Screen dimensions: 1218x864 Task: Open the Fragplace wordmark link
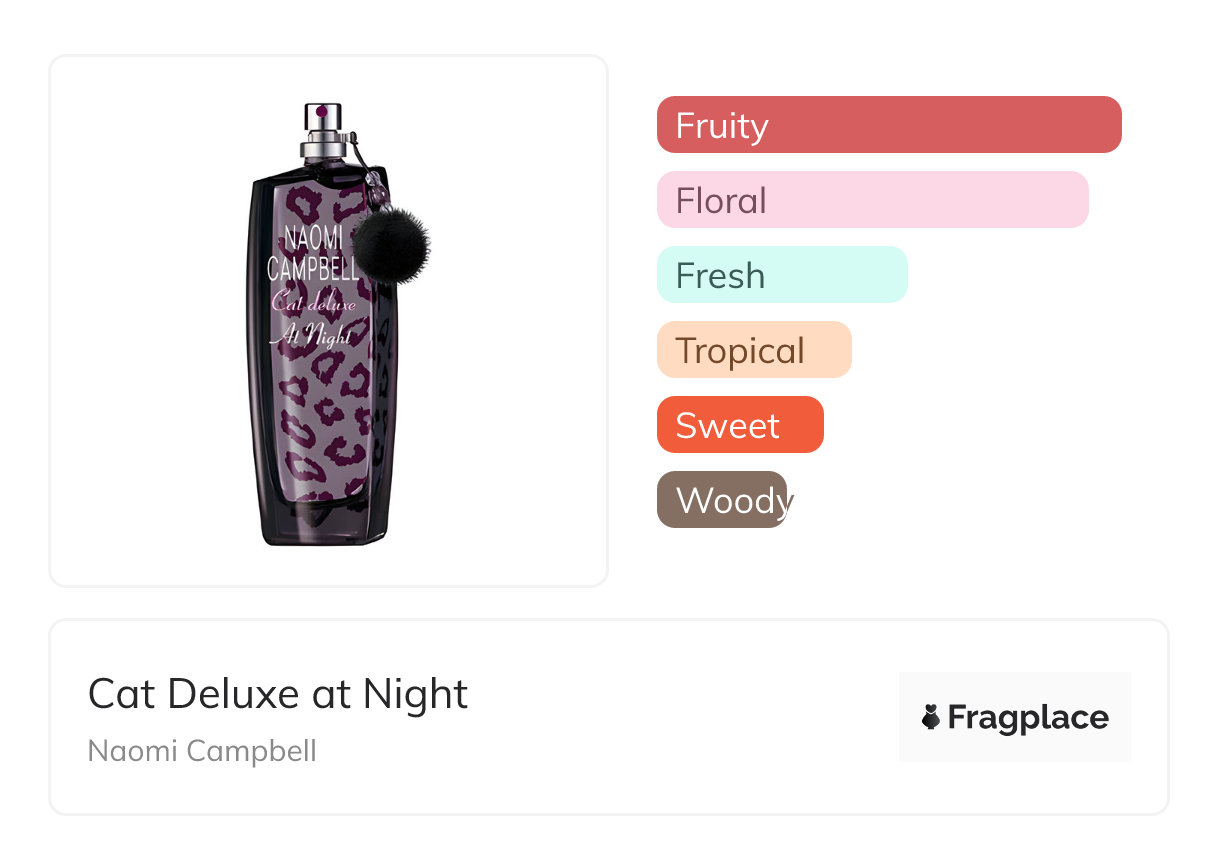(1027, 718)
